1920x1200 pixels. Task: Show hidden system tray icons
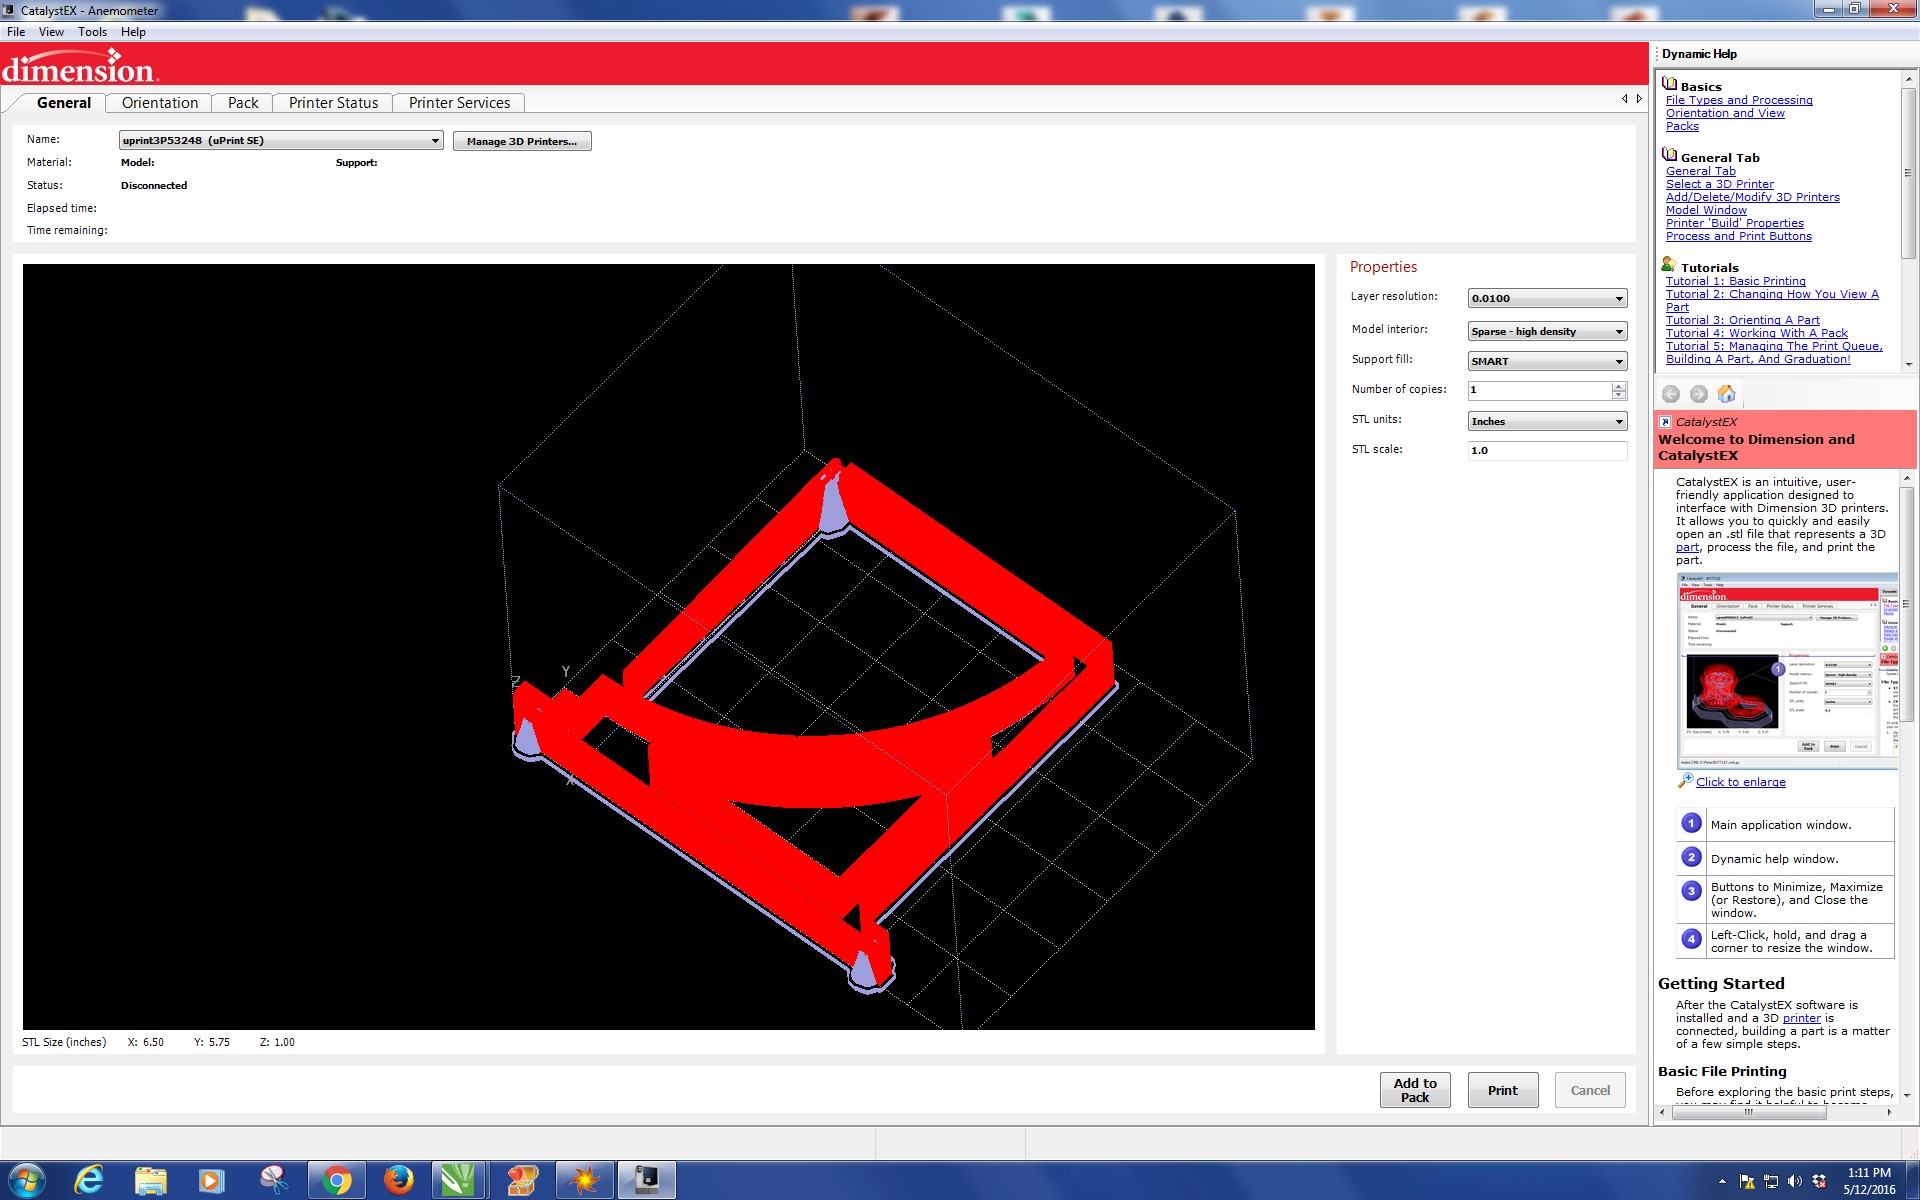point(1722,1182)
